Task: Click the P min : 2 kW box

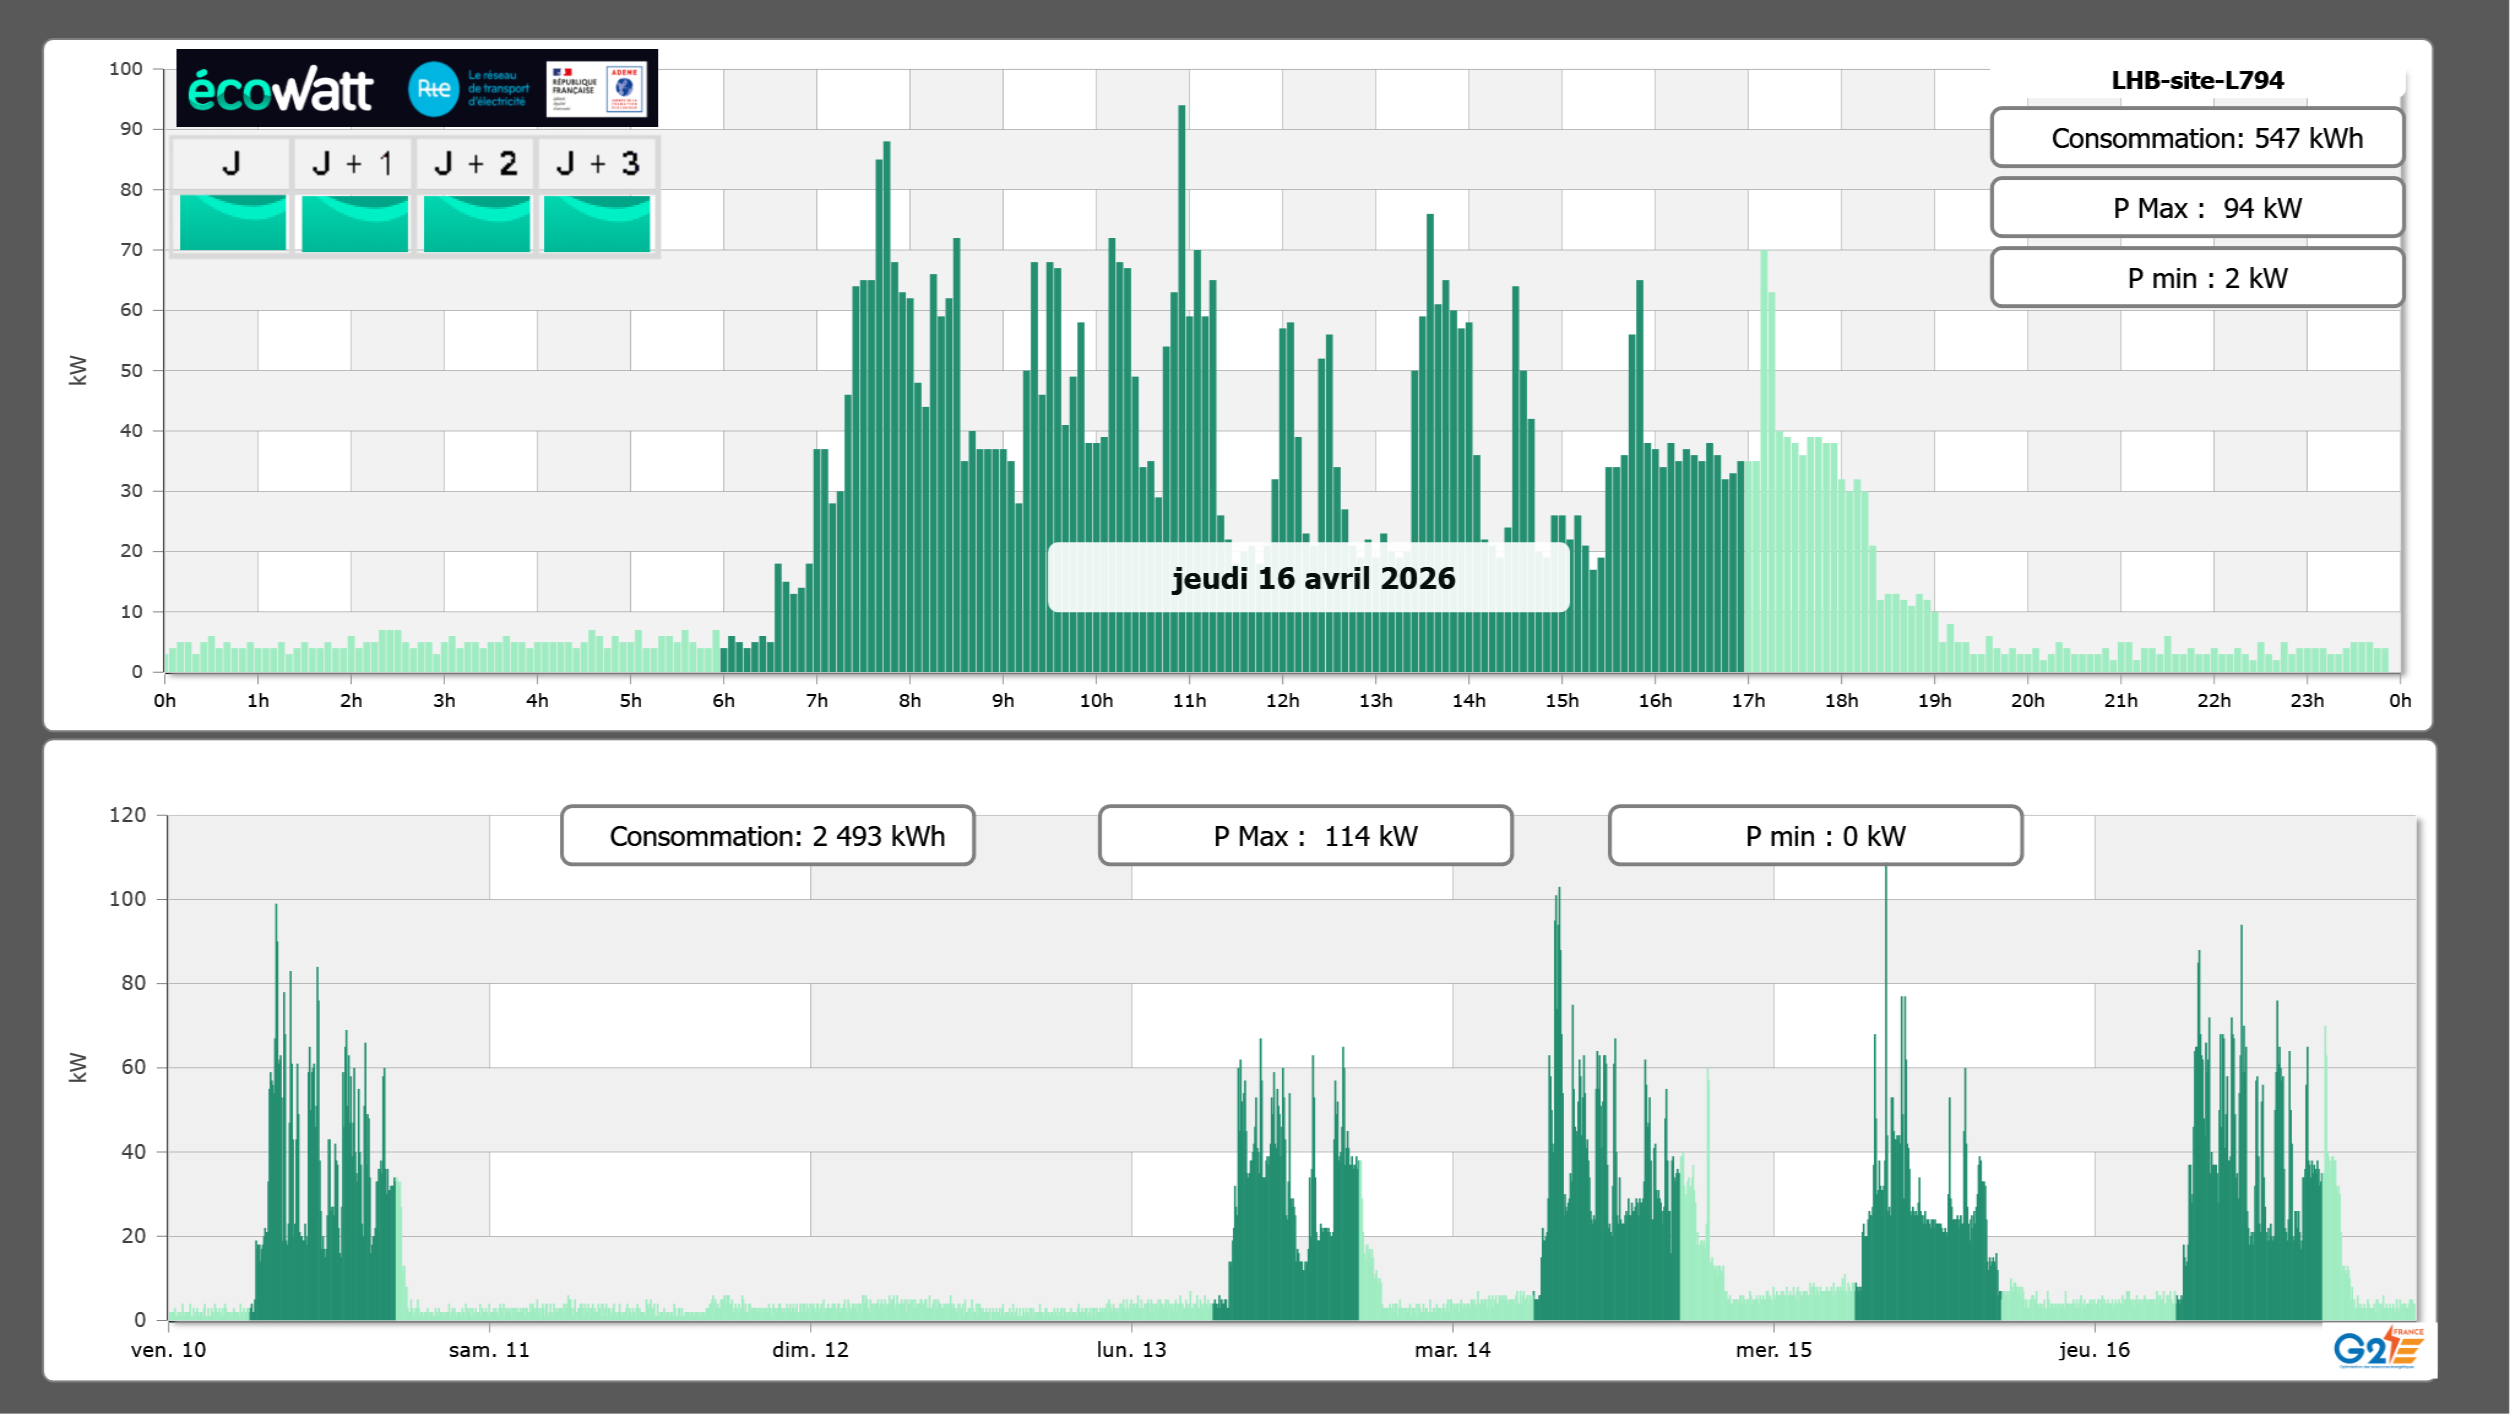Action: 2197,278
